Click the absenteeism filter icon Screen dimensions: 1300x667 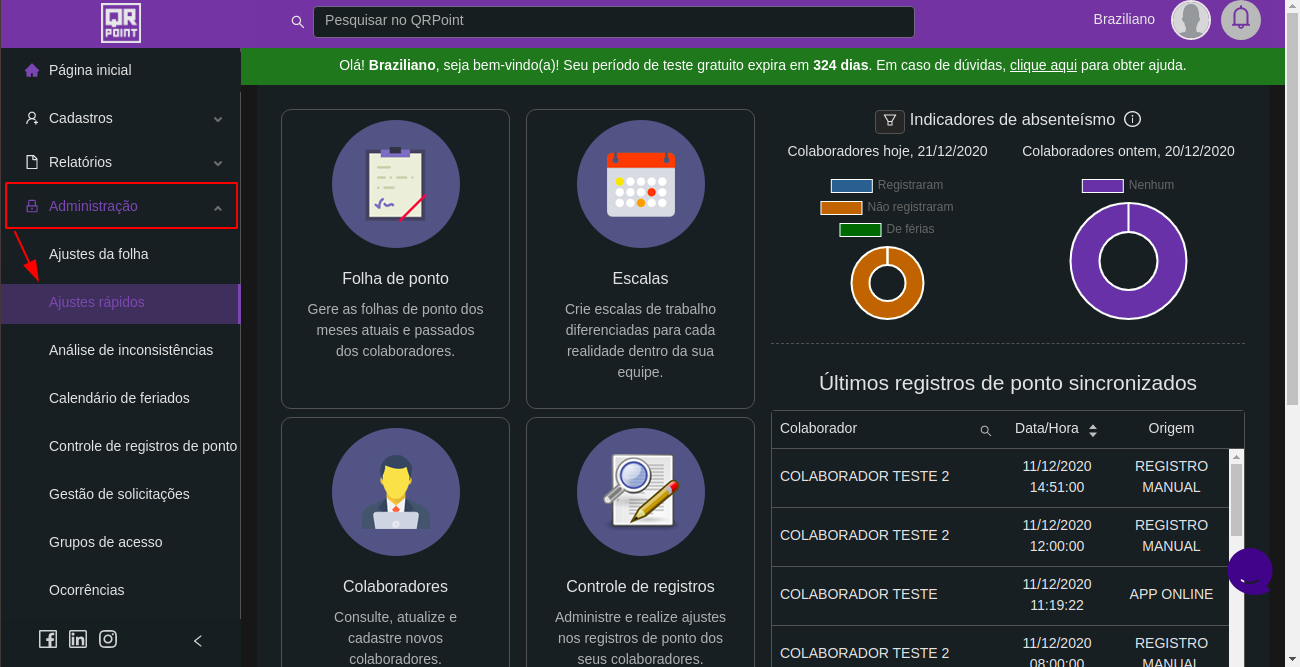coord(890,121)
